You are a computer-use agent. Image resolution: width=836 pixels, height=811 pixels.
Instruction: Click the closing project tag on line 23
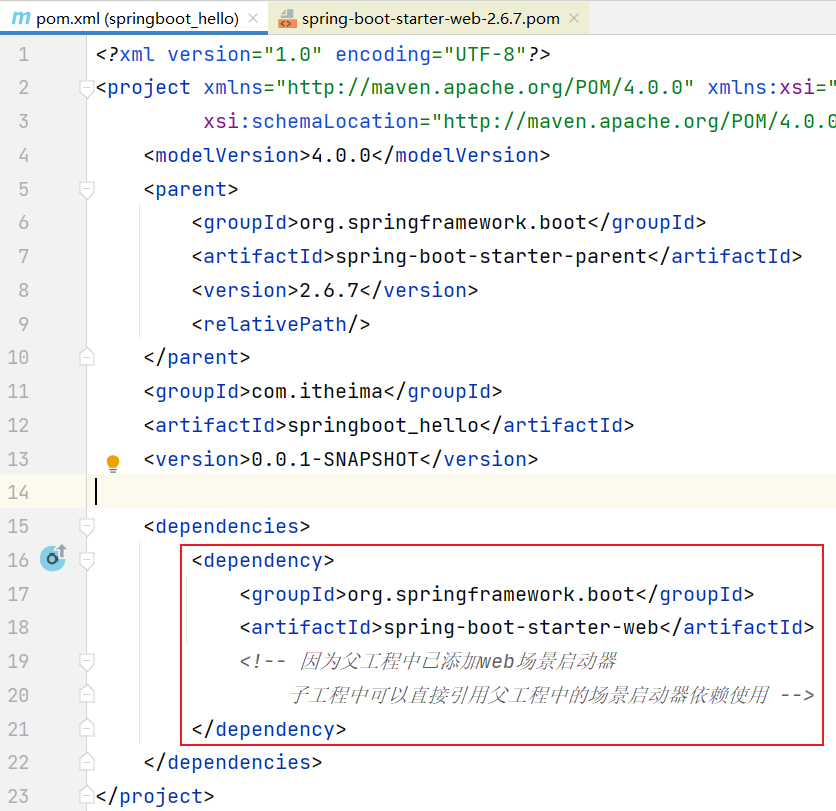155,797
